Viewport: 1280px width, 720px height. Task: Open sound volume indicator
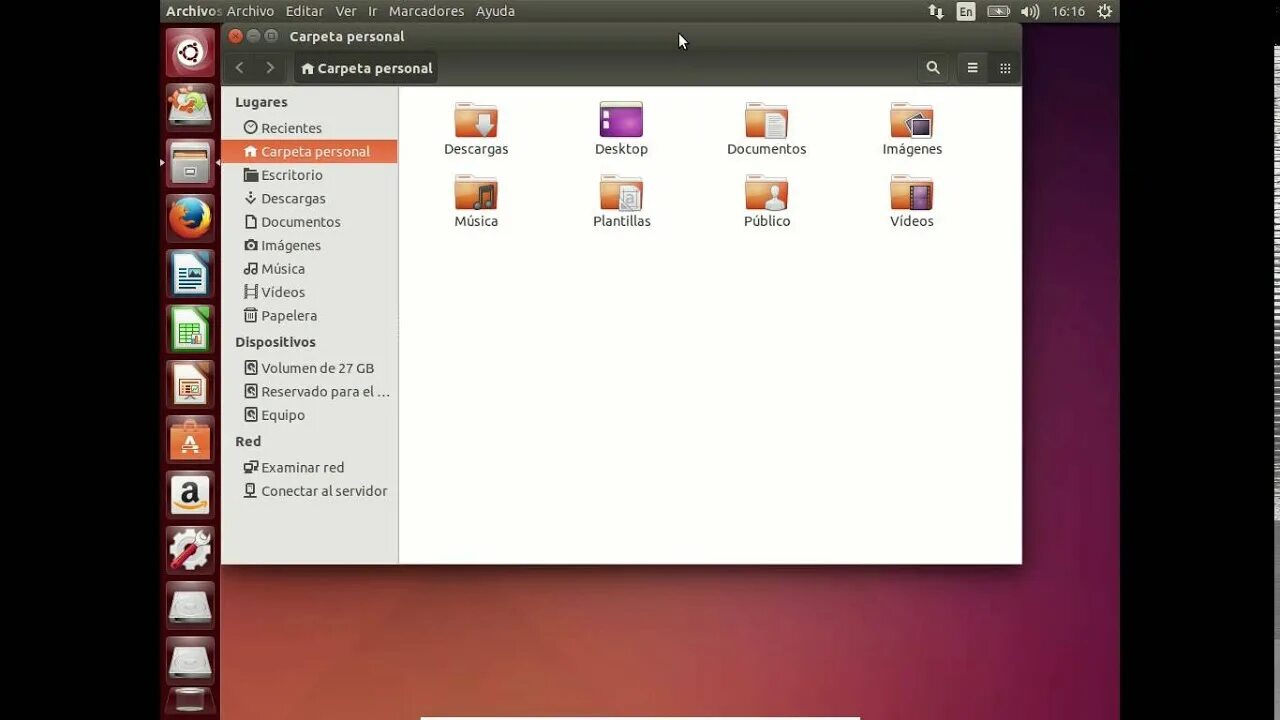coord(1030,11)
